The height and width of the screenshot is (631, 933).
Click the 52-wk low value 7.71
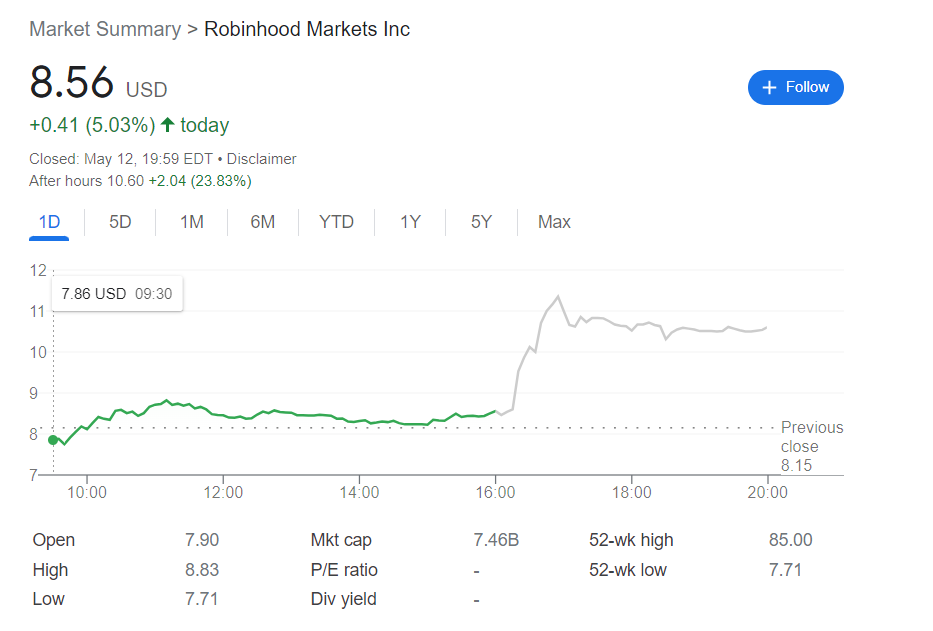tap(785, 570)
